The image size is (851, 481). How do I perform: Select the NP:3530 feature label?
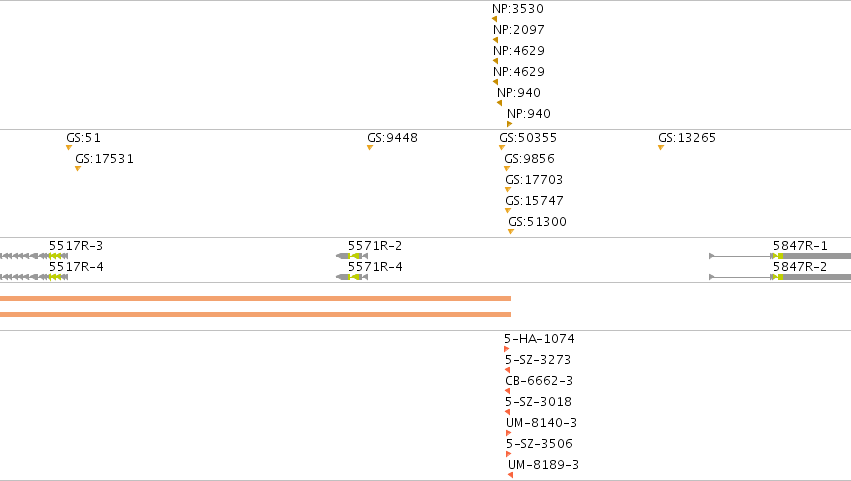coord(518,9)
